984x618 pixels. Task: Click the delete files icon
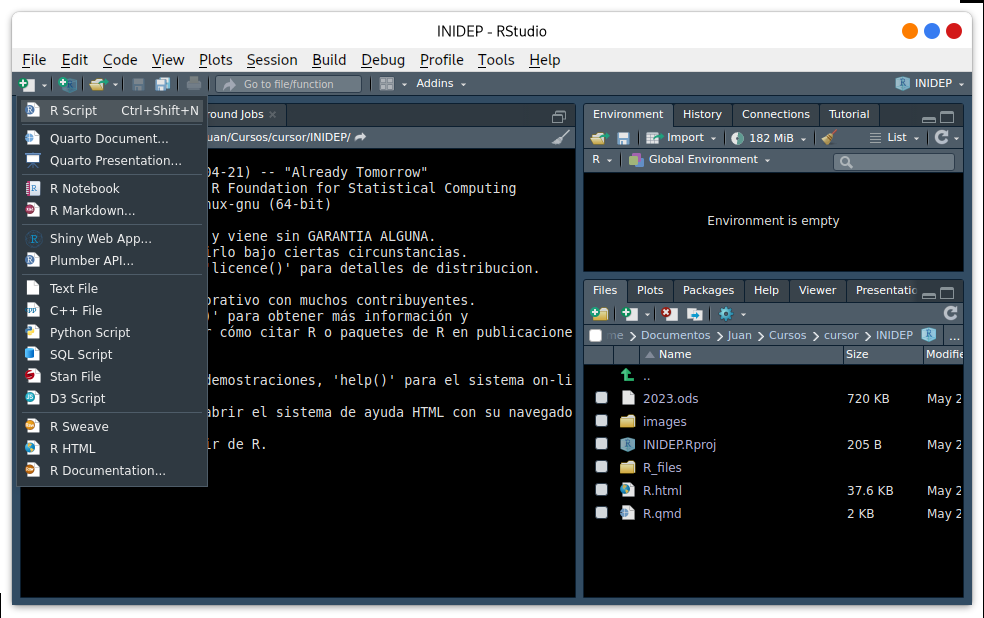669,314
